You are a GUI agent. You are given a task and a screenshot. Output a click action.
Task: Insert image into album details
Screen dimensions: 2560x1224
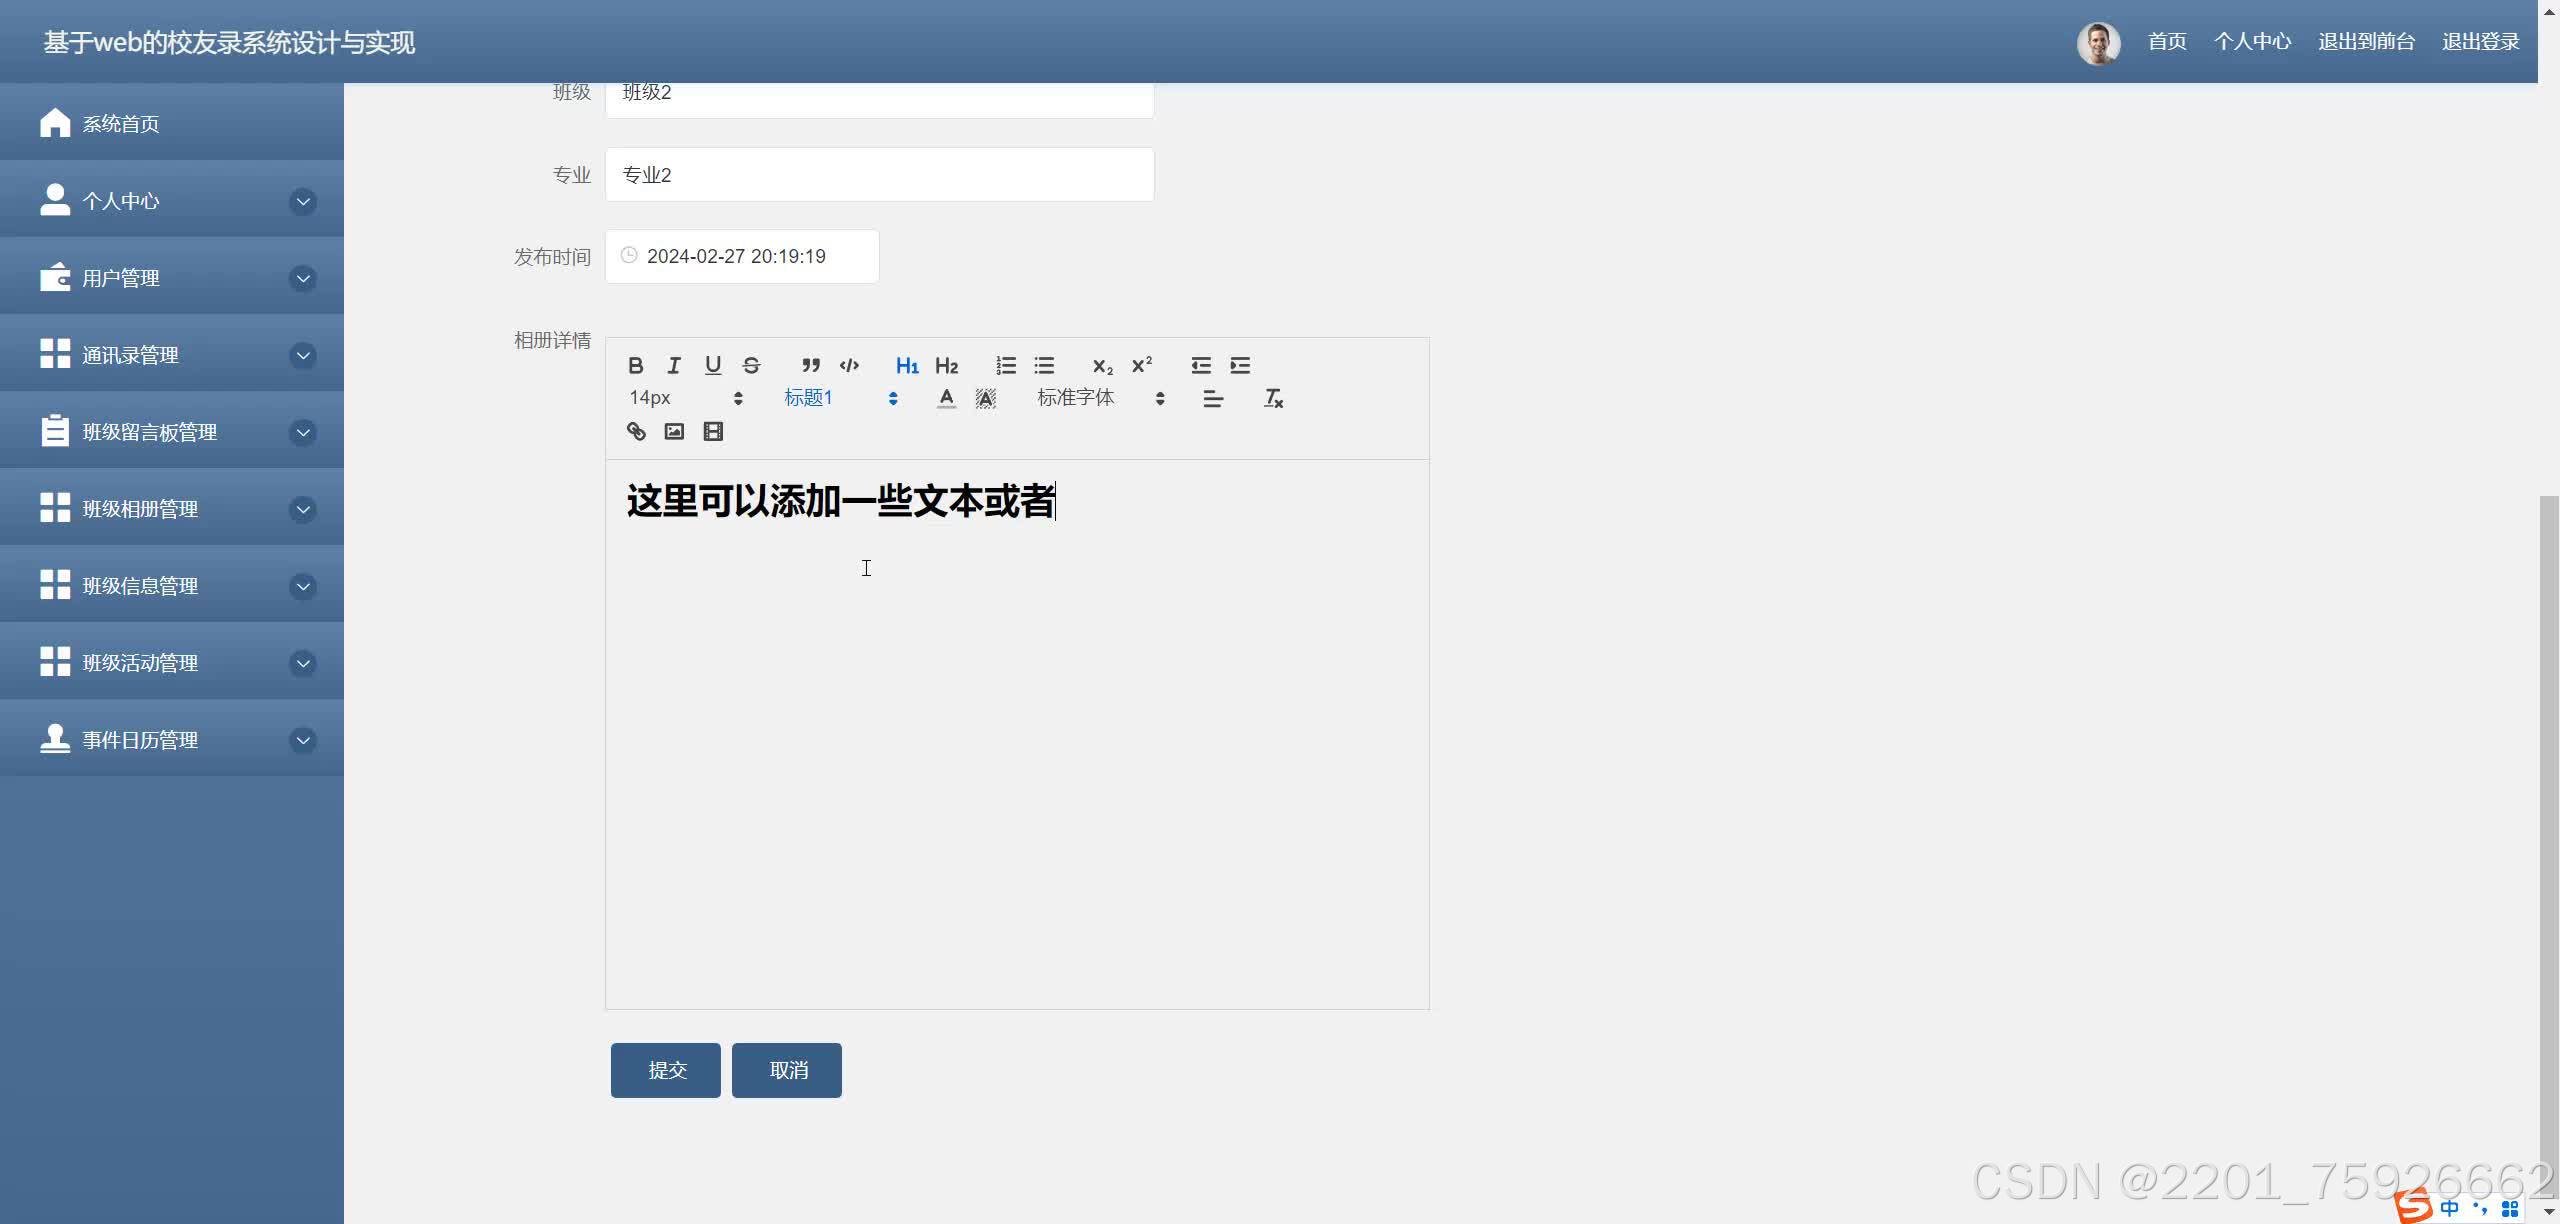coord(674,431)
